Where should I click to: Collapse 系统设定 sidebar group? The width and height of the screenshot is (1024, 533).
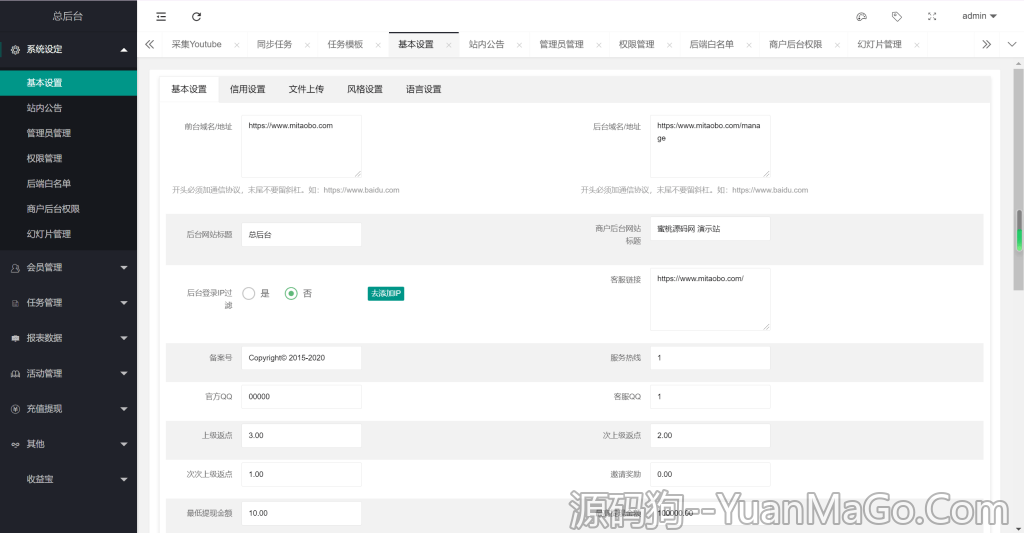(x=69, y=50)
